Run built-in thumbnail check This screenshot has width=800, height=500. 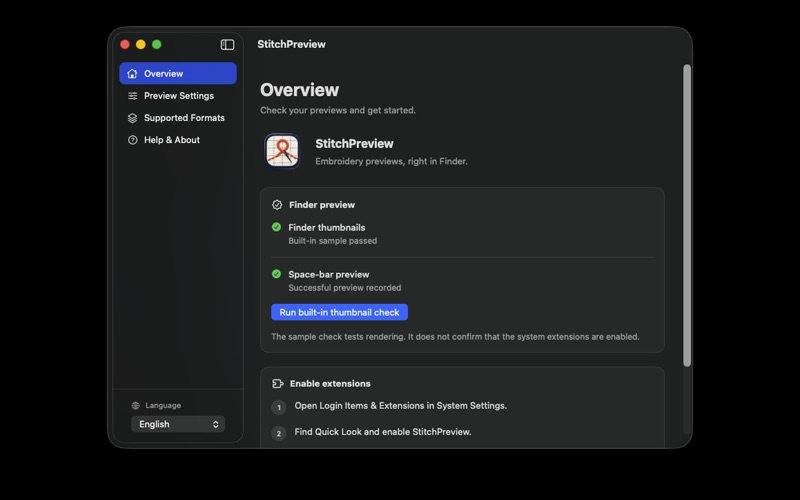(339, 312)
